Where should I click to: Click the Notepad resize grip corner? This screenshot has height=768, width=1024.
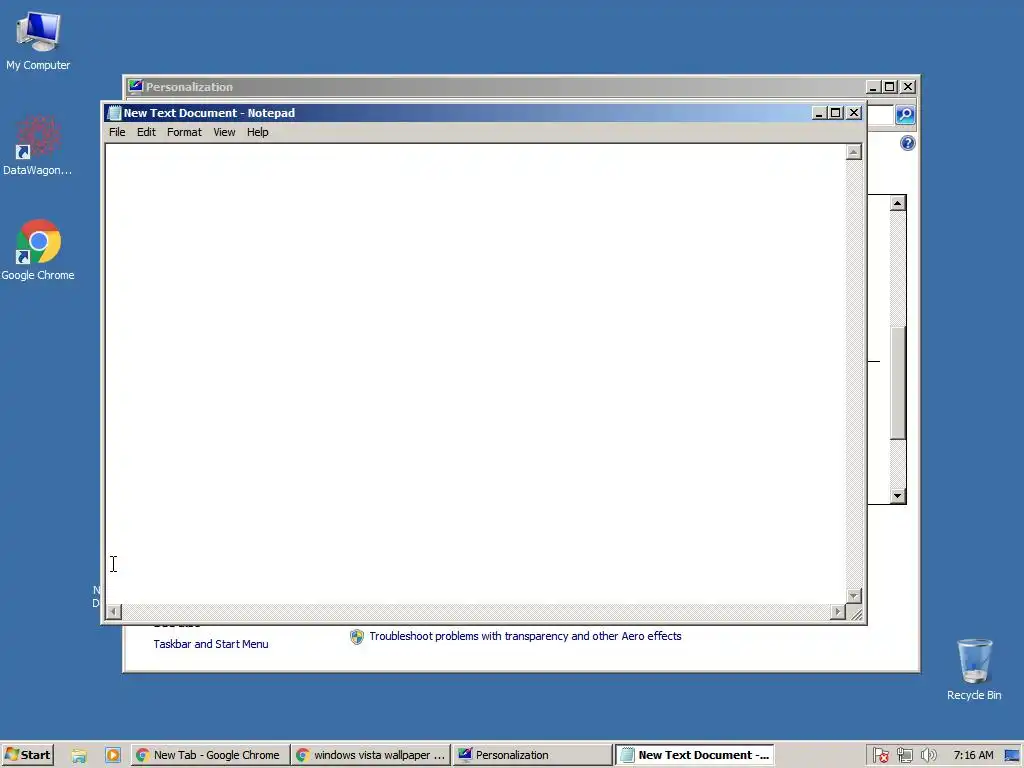click(x=856, y=613)
